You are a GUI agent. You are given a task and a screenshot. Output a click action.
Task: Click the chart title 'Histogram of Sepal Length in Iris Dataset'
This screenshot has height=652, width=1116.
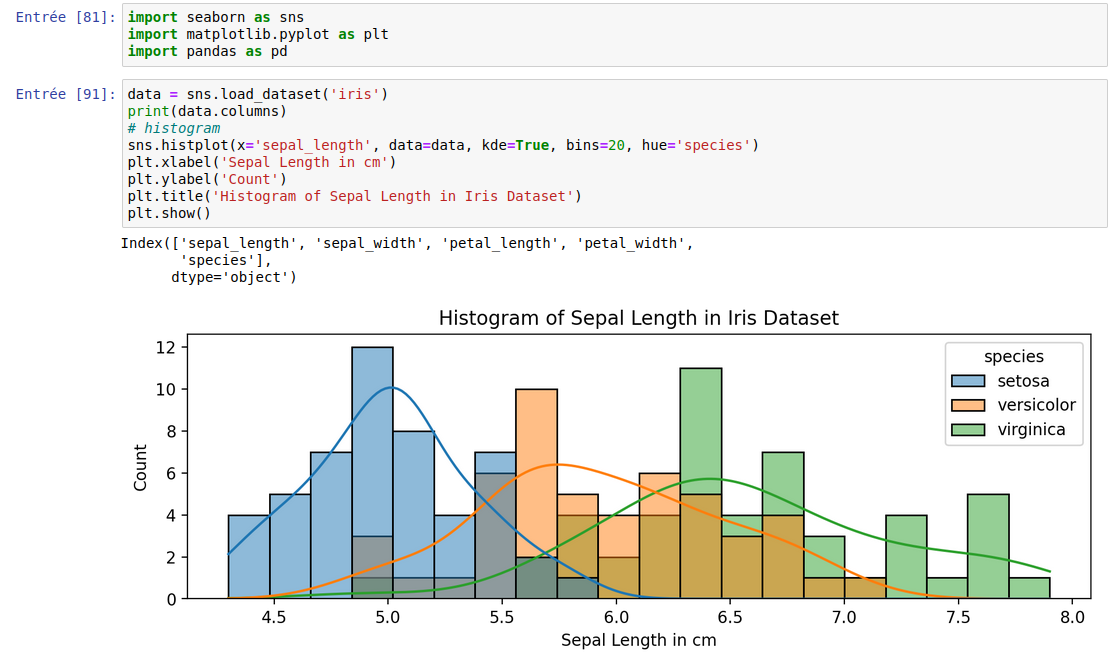pyautogui.click(x=638, y=318)
